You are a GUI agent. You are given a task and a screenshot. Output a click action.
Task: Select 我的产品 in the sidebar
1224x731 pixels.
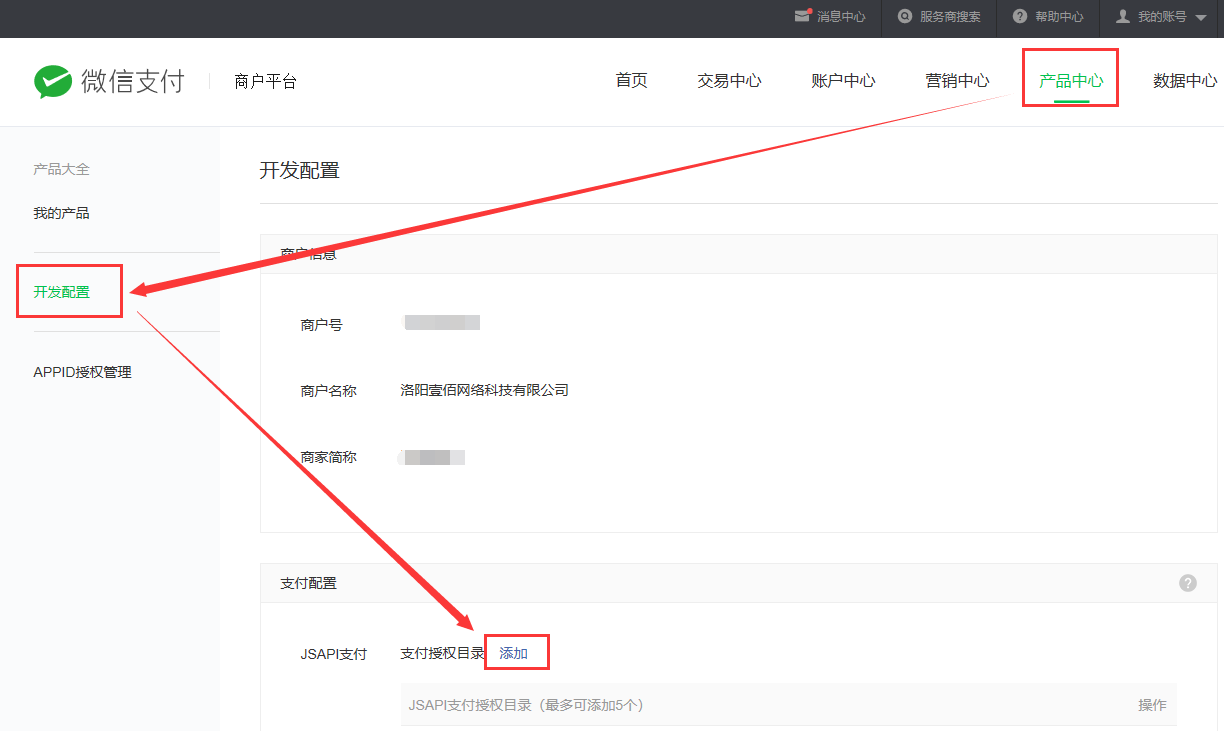pos(61,213)
